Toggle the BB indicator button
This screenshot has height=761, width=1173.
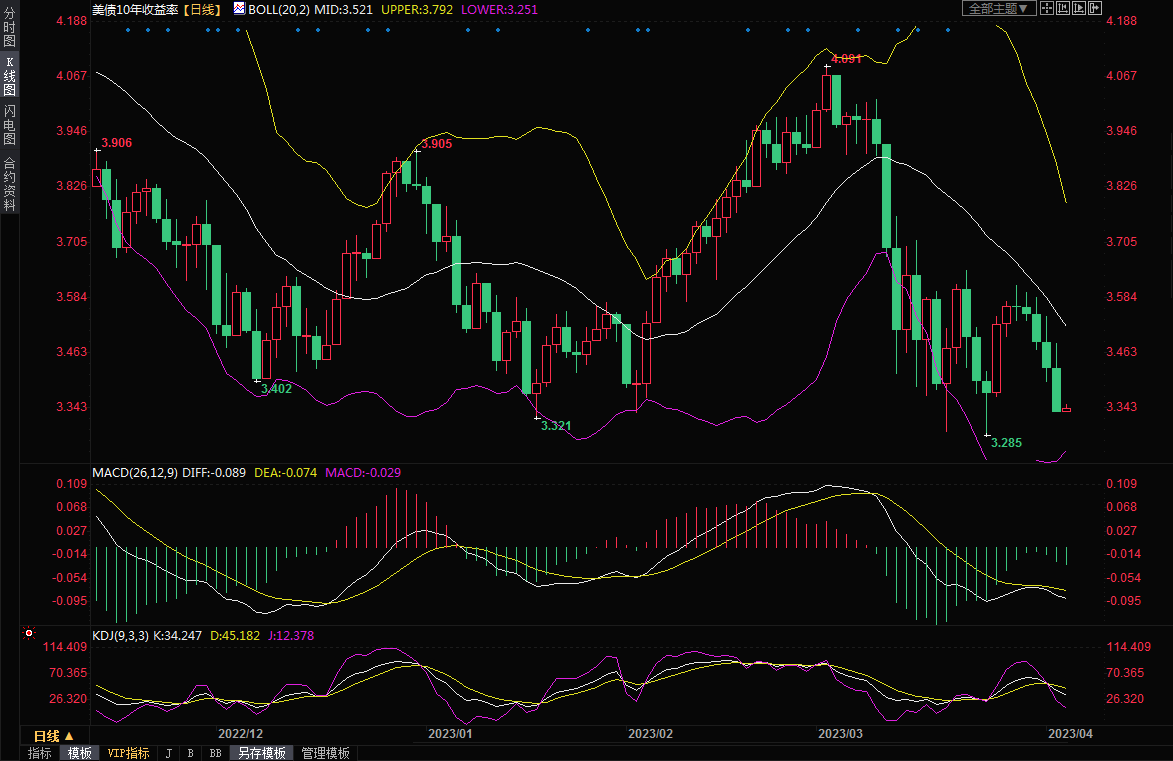pyautogui.click(x=215, y=753)
